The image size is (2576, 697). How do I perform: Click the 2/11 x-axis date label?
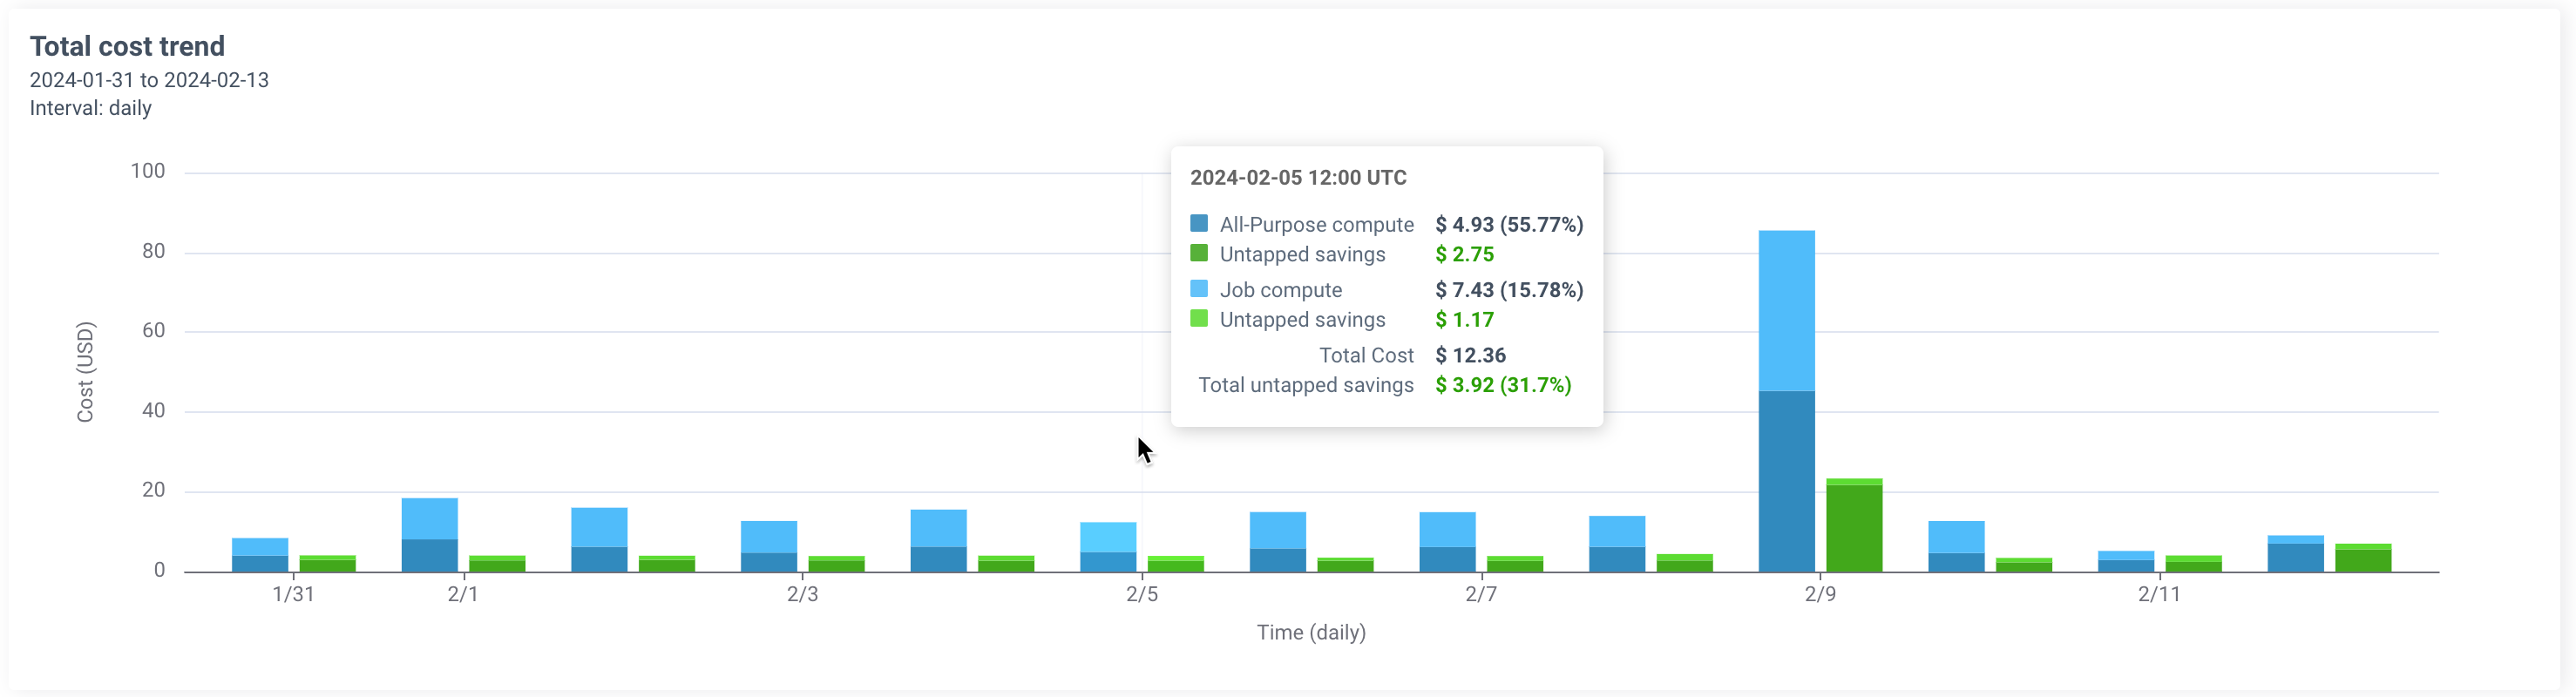(x=2158, y=594)
